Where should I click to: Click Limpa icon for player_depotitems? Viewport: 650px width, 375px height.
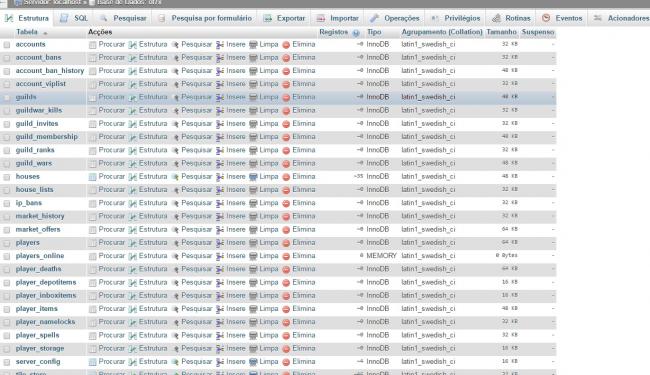point(253,283)
